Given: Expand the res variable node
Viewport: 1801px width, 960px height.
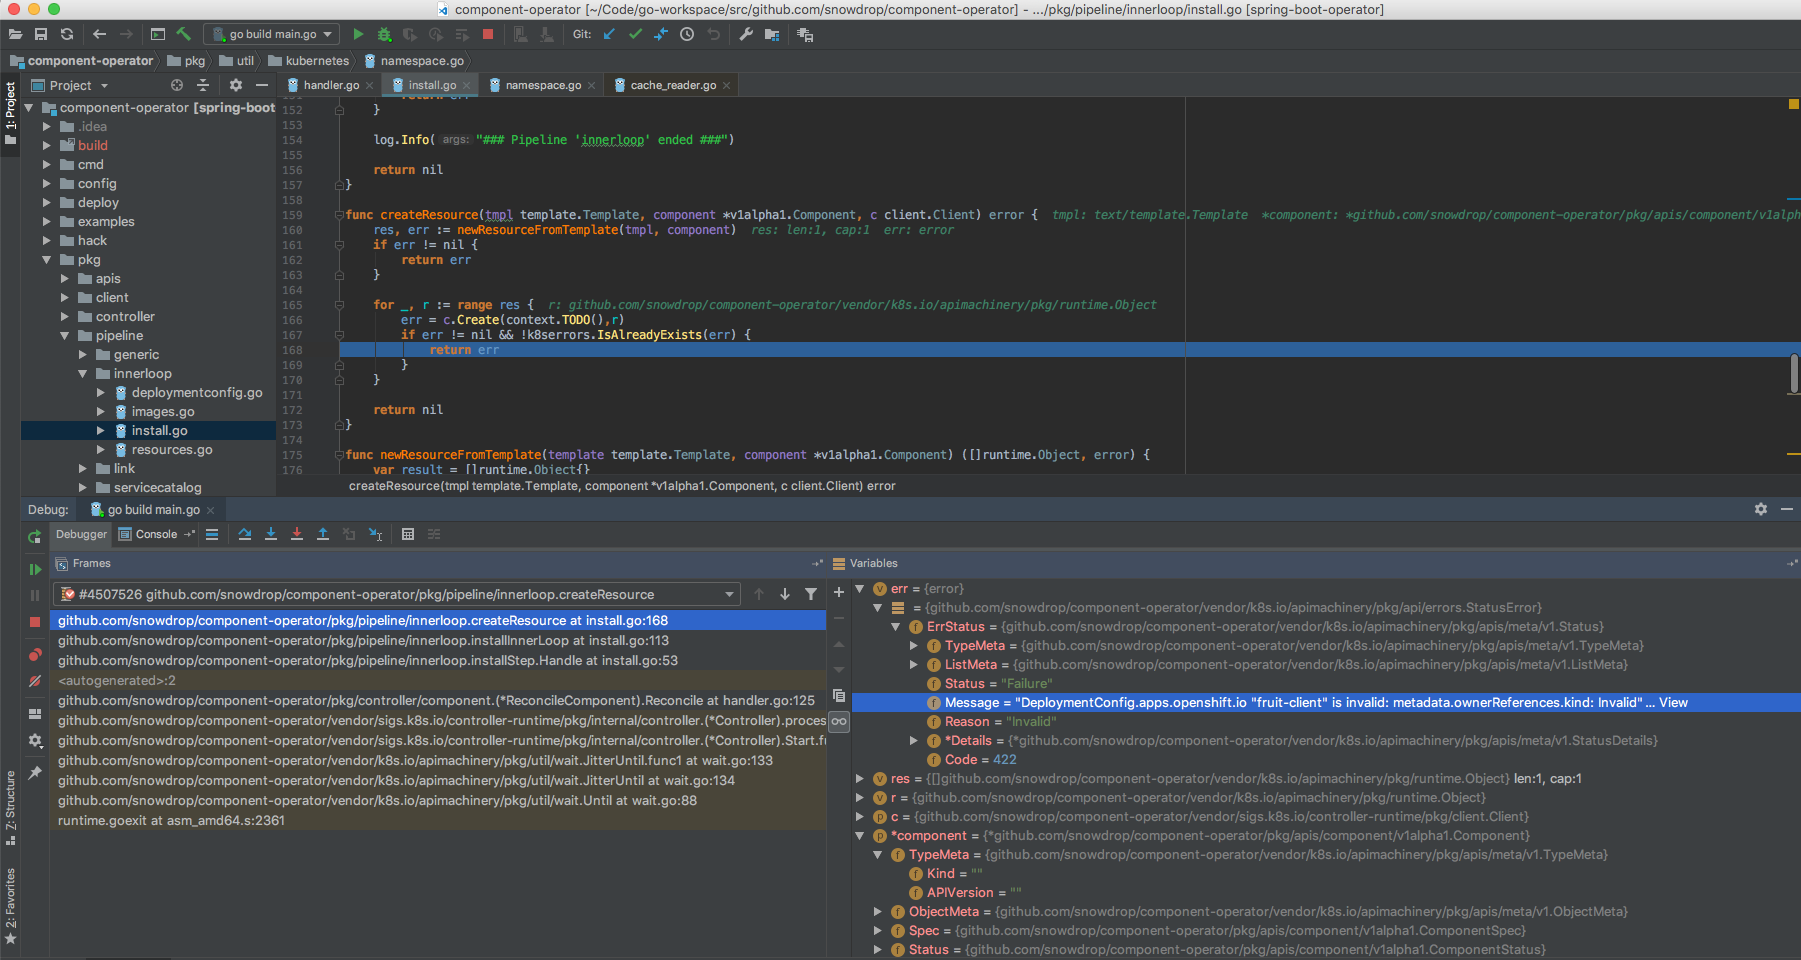Looking at the screenshot, I should coord(859,779).
